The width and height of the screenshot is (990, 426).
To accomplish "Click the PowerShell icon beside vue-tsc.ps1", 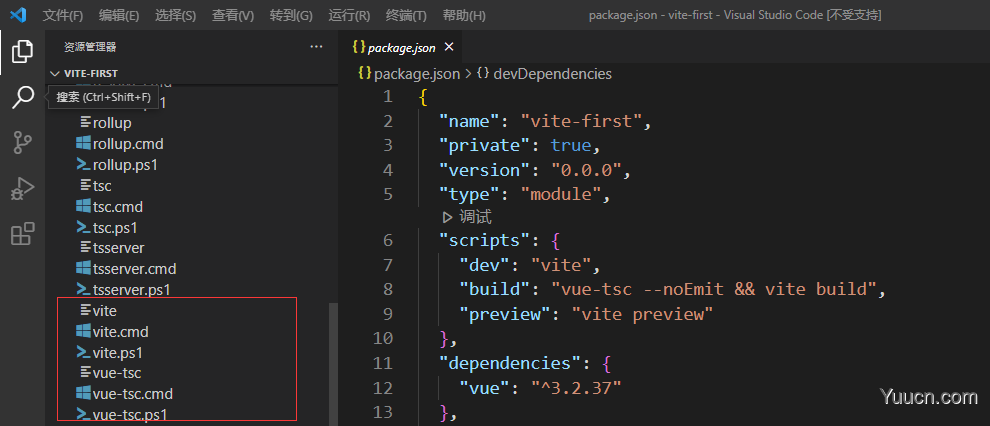I will pyautogui.click(x=83, y=414).
